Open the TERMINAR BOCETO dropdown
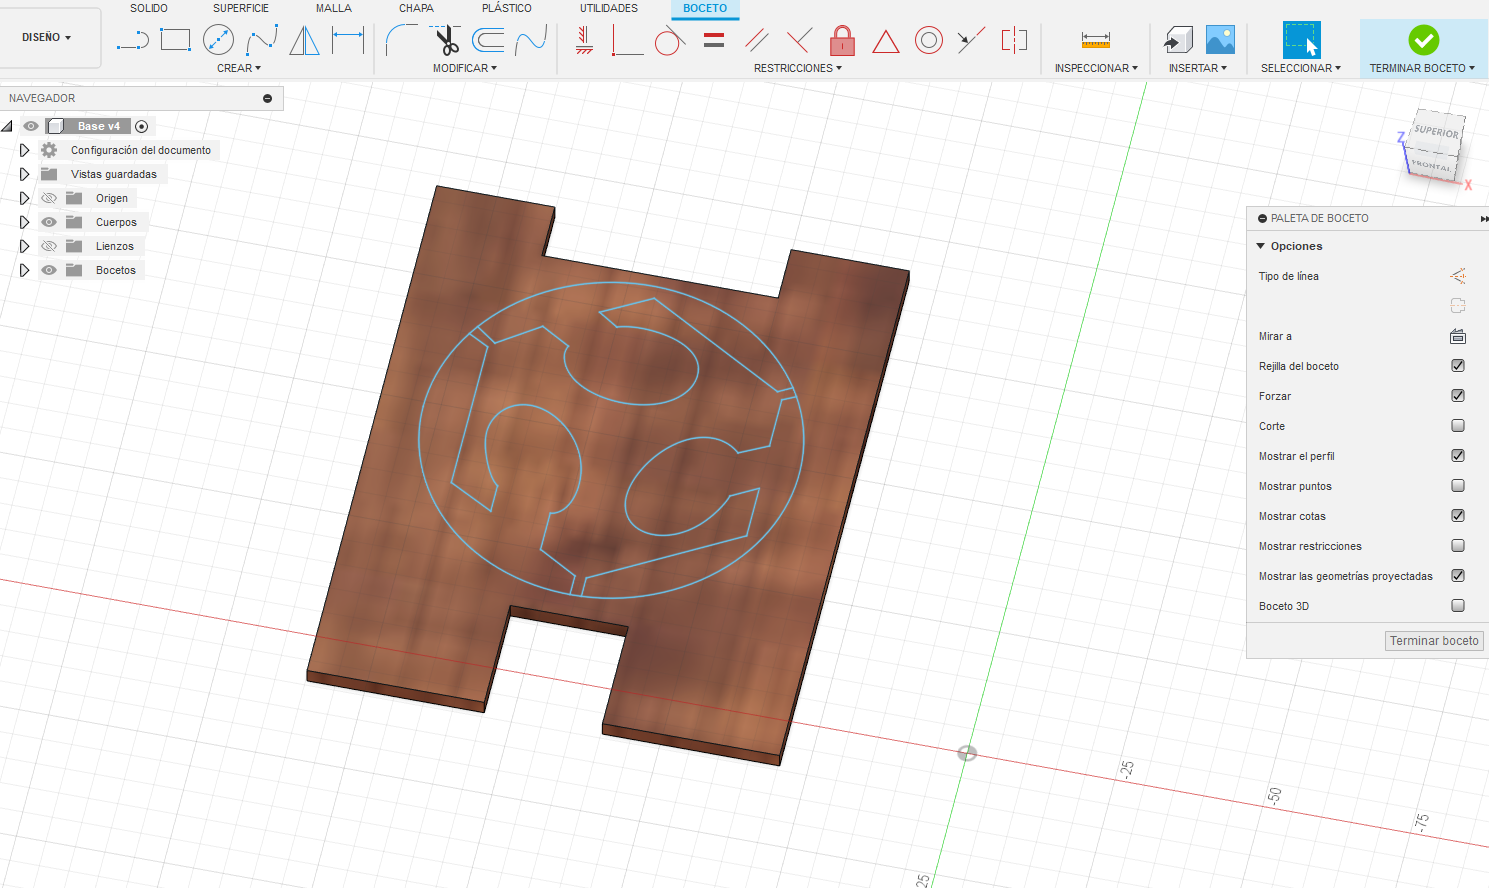Viewport: 1489px width, 888px height. 1423,68
